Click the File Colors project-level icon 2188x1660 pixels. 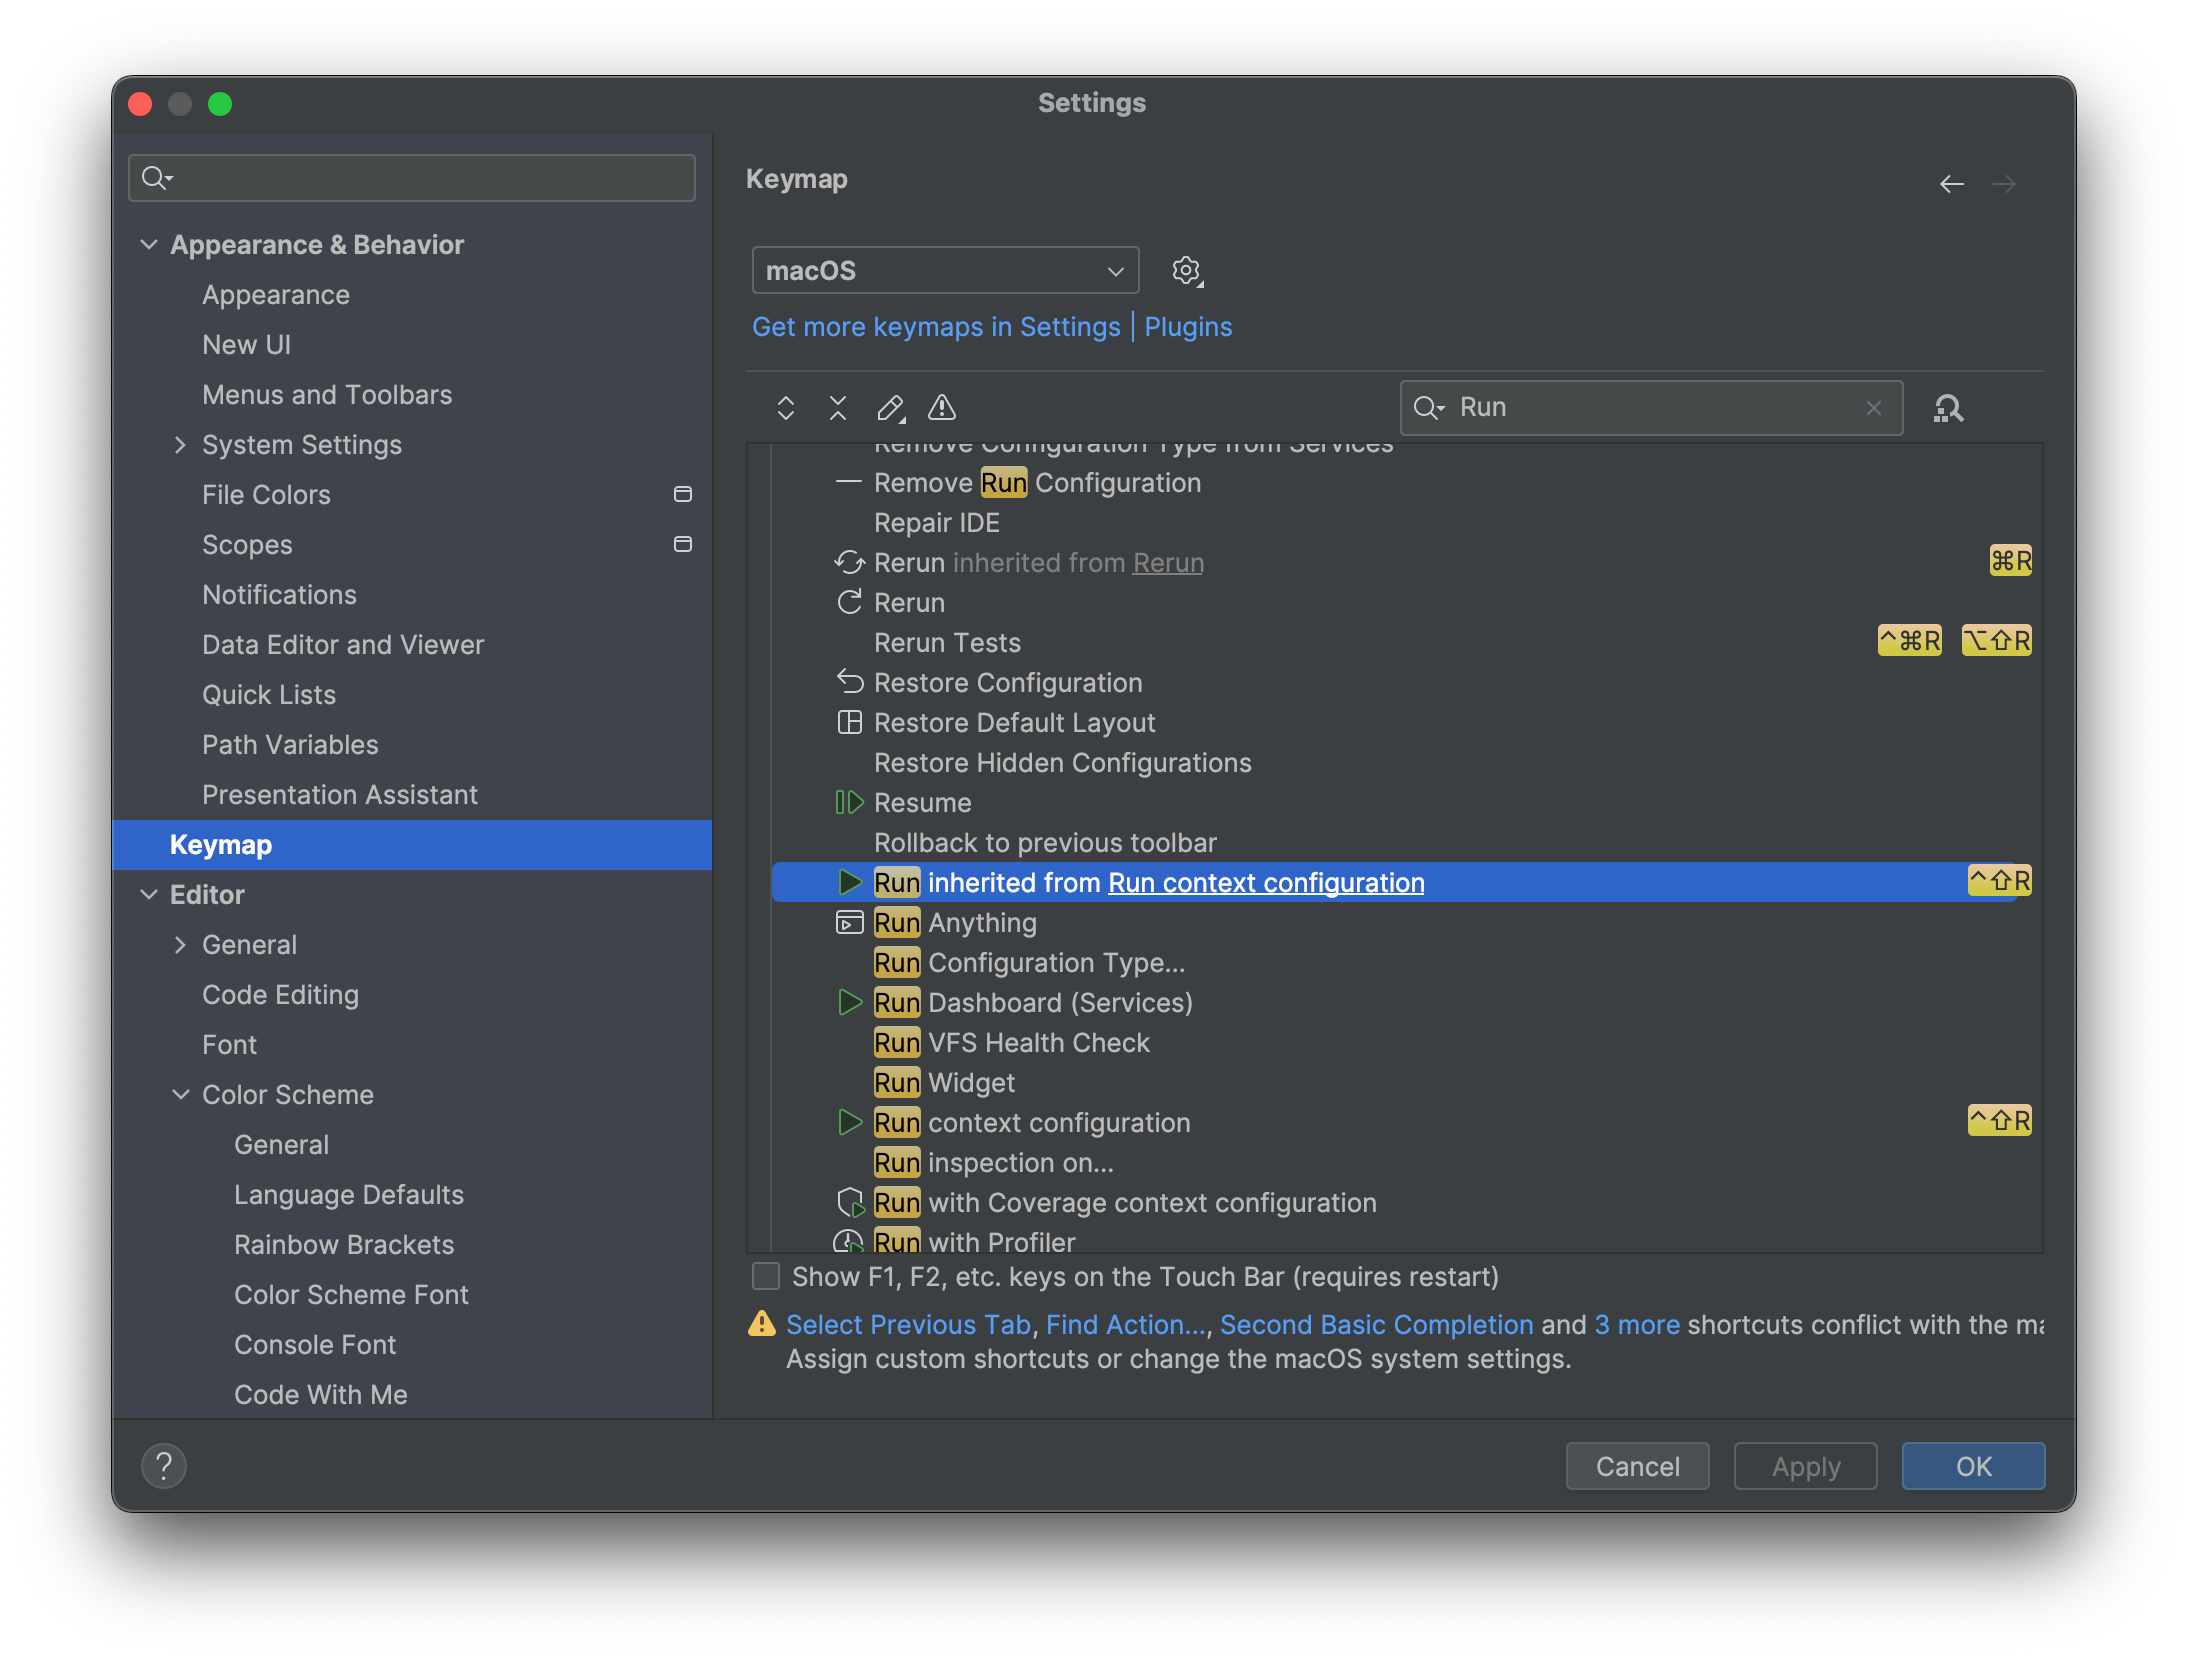(683, 494)
